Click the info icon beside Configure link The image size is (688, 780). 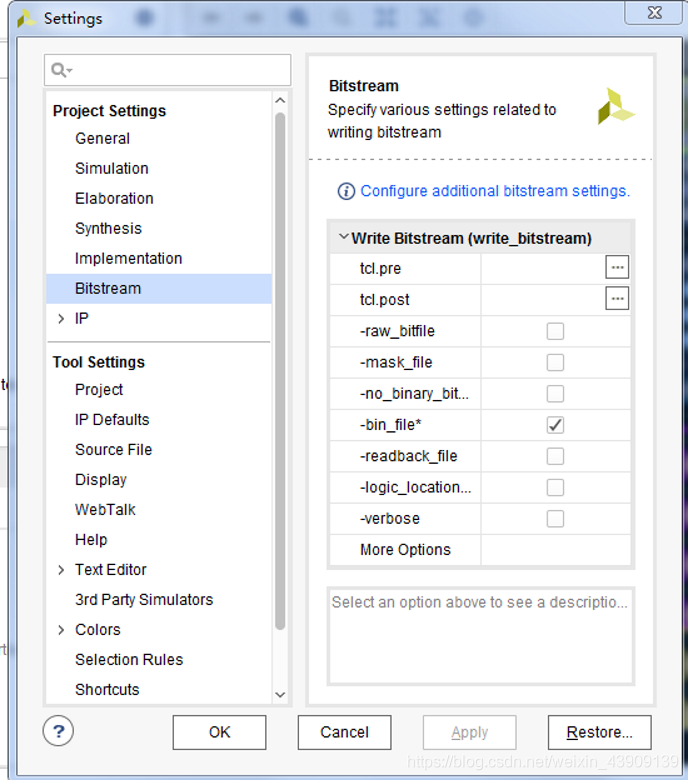tap(346, 191)
